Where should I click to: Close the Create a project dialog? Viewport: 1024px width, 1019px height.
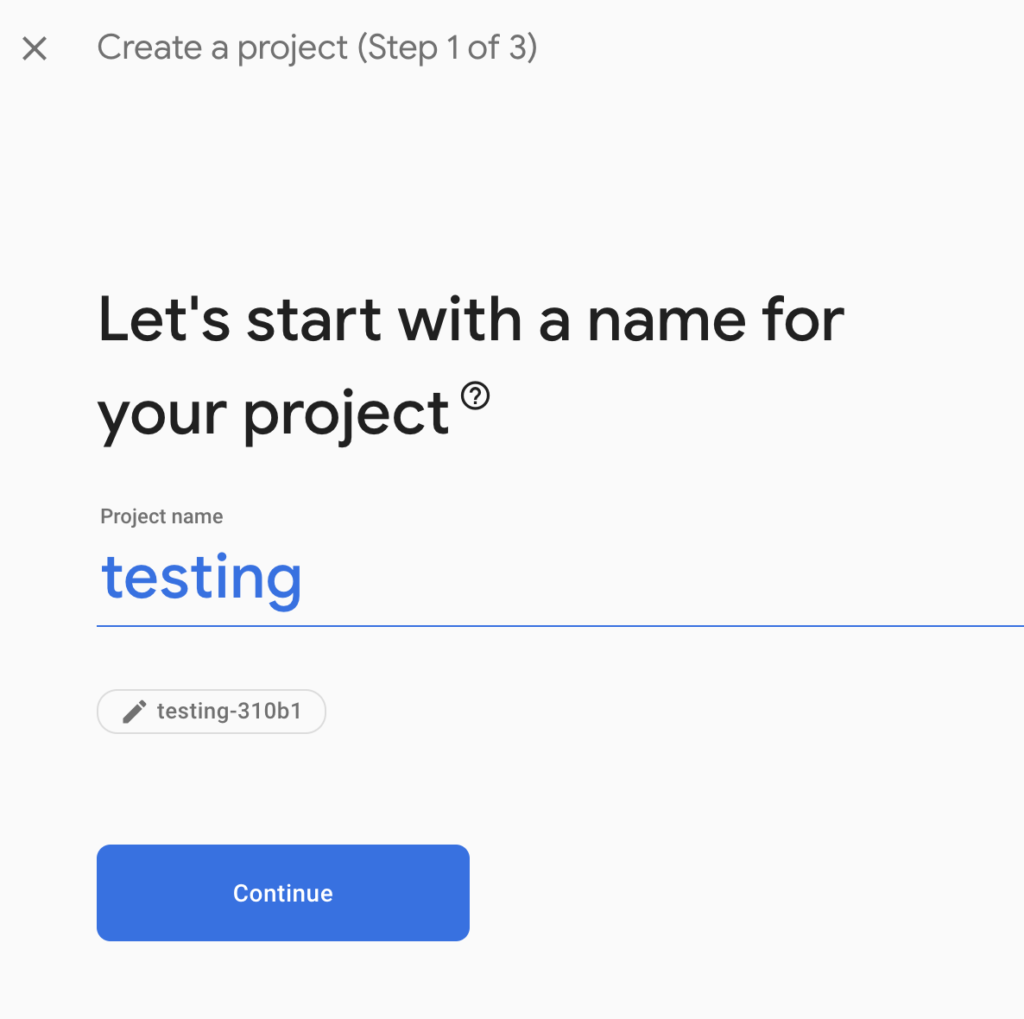[x=35, y=48]
